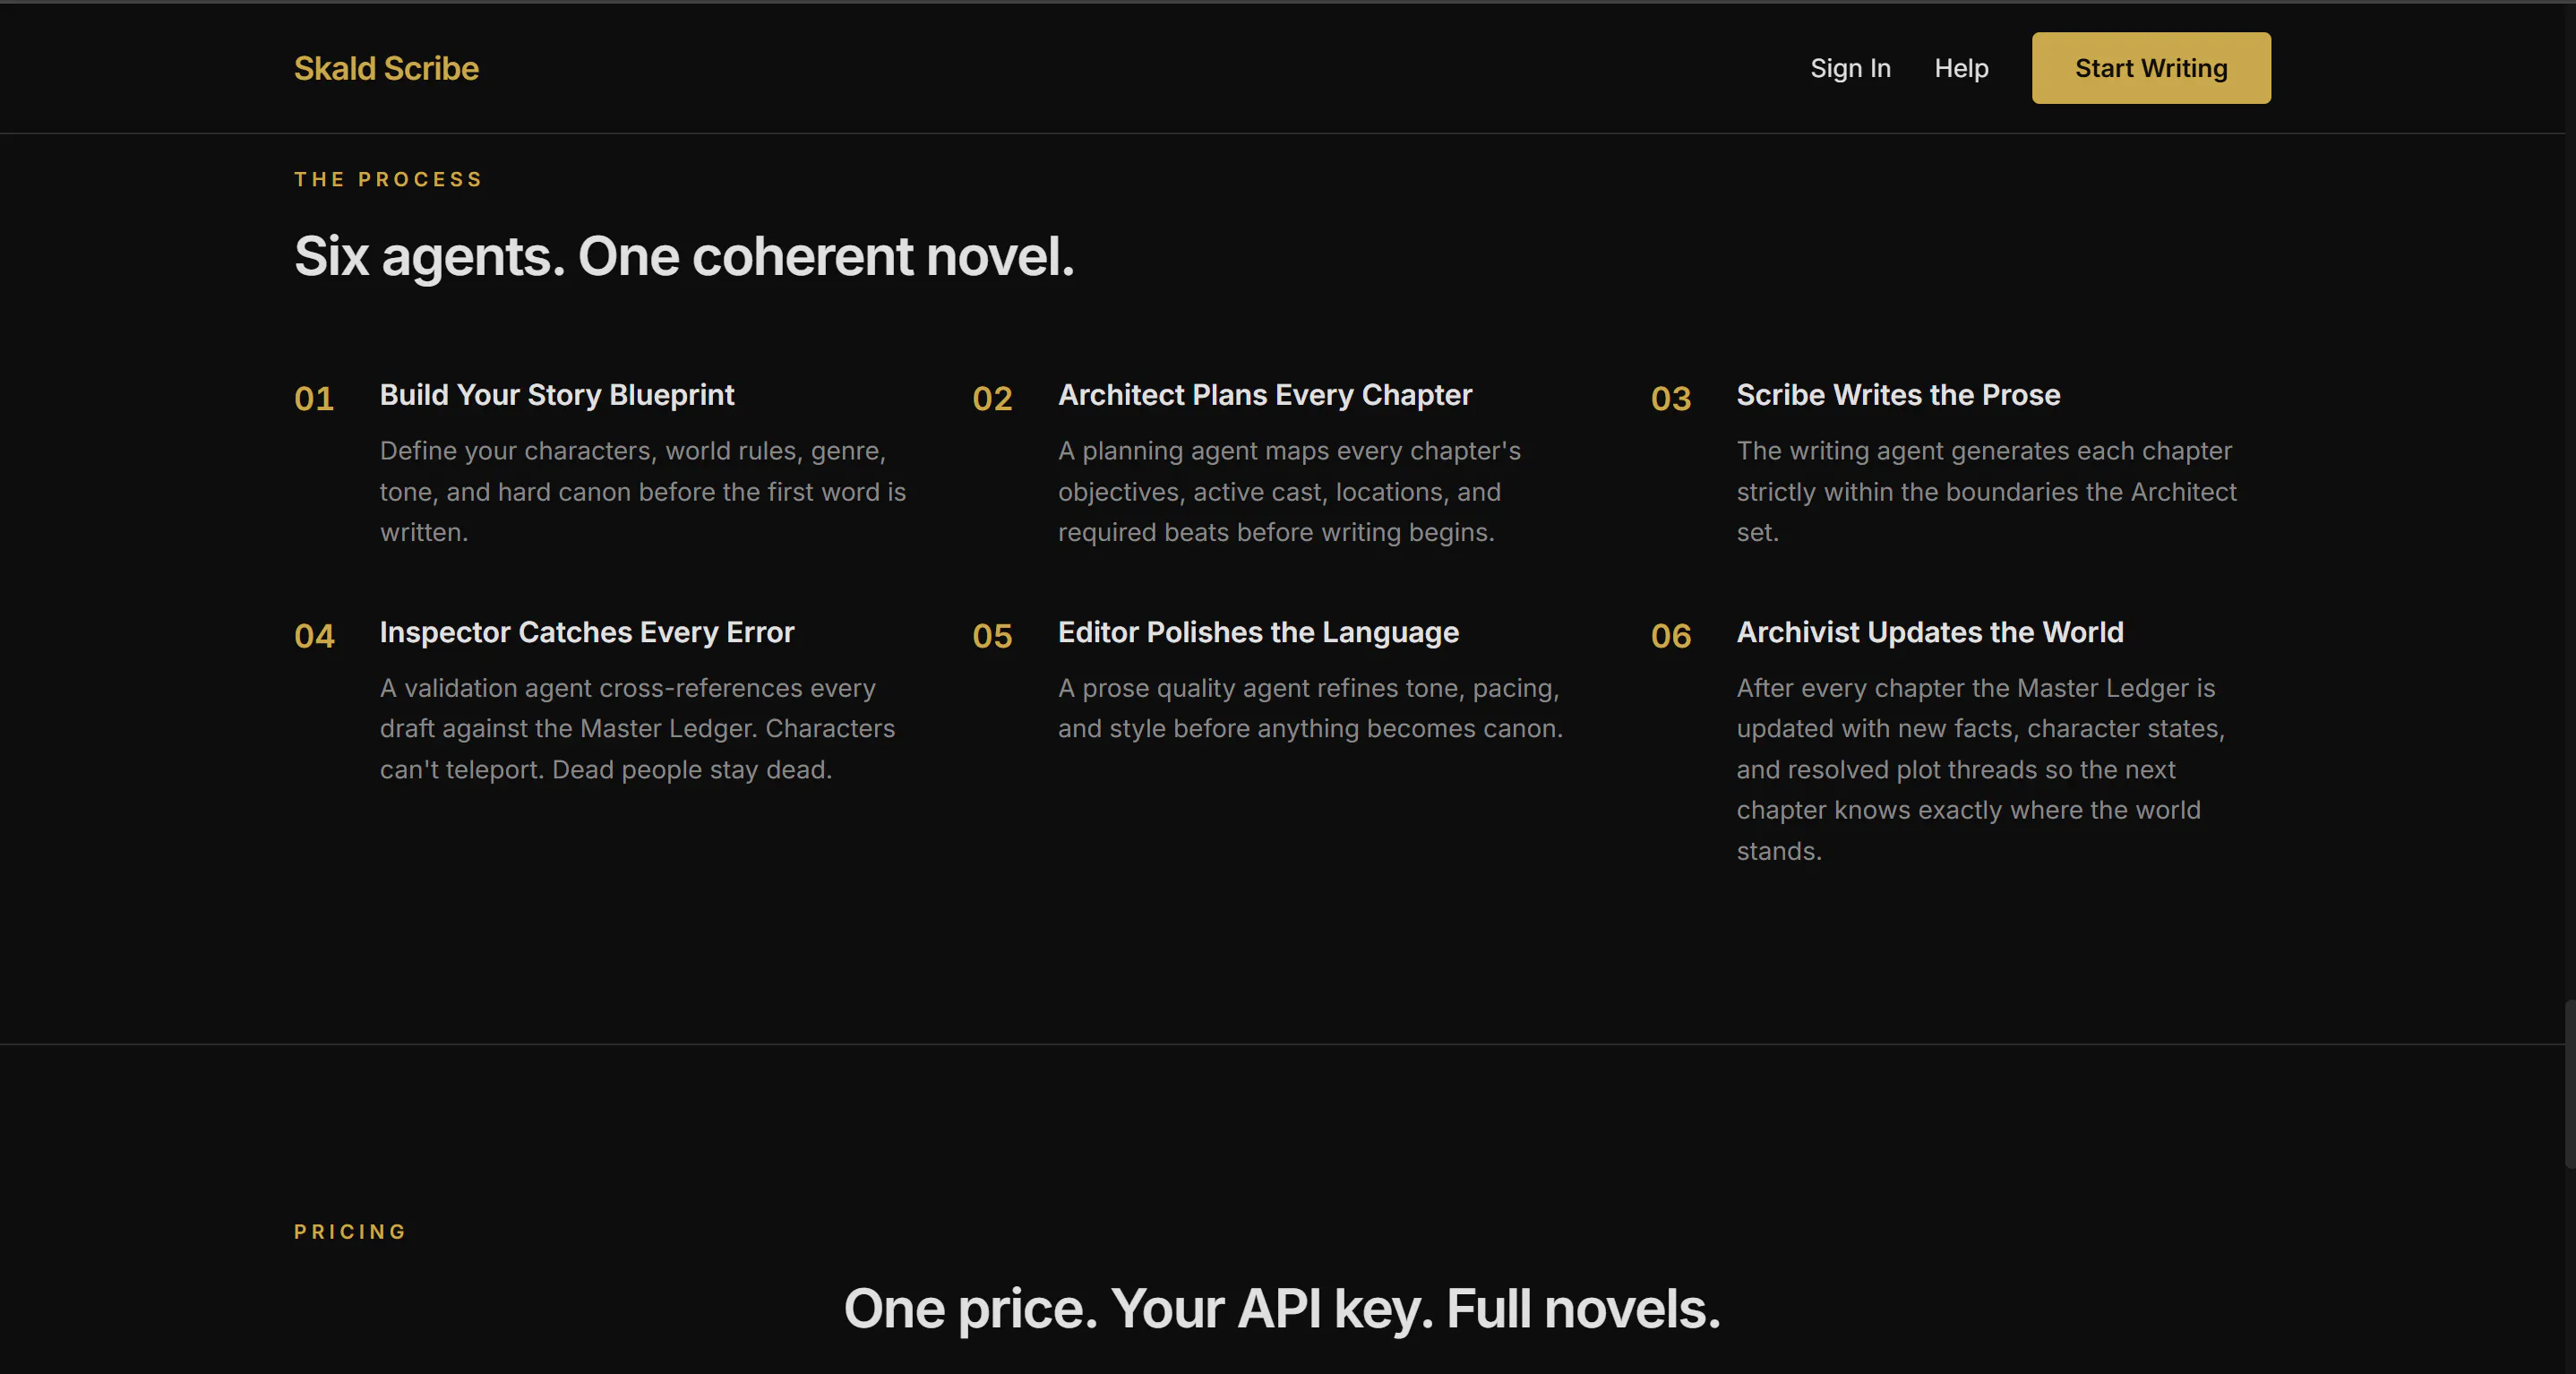Click 'Editor Polishes the Language' title
2576x1374 pixels.
click(1258, 632)
